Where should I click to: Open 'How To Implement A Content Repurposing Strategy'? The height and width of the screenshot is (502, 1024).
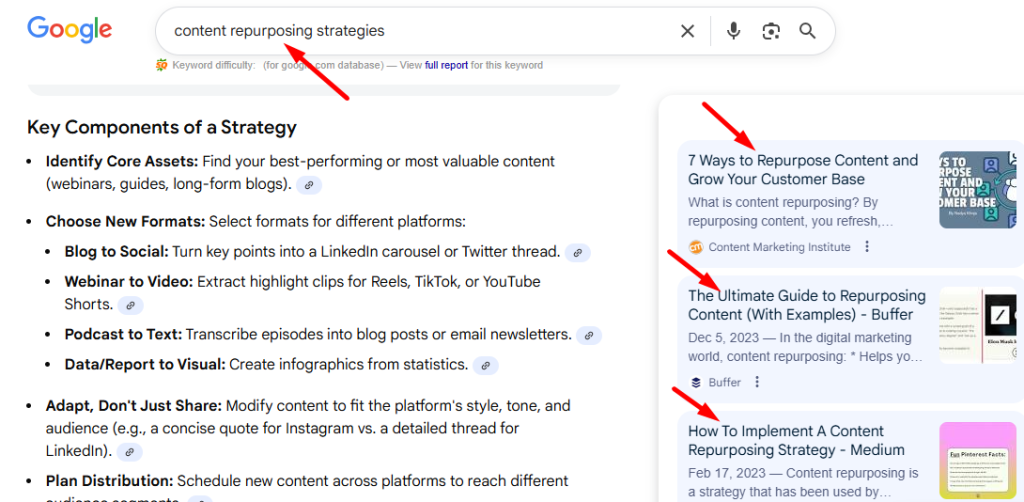tap(796, 441)
